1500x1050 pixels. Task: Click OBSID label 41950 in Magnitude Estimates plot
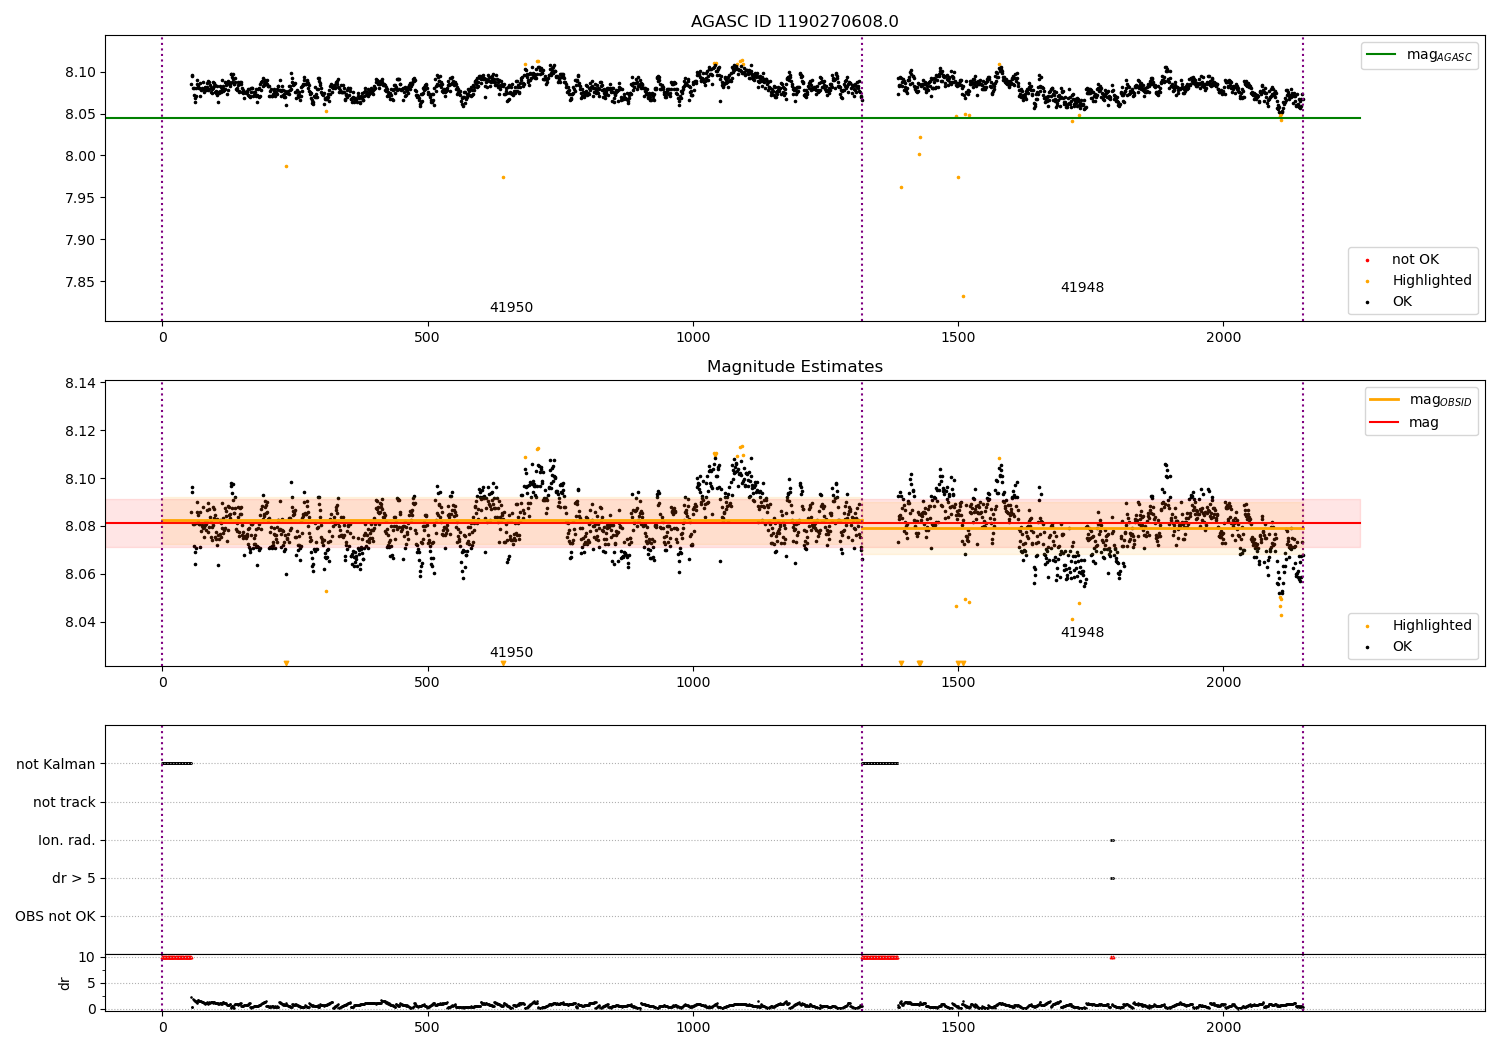(511, 653)
